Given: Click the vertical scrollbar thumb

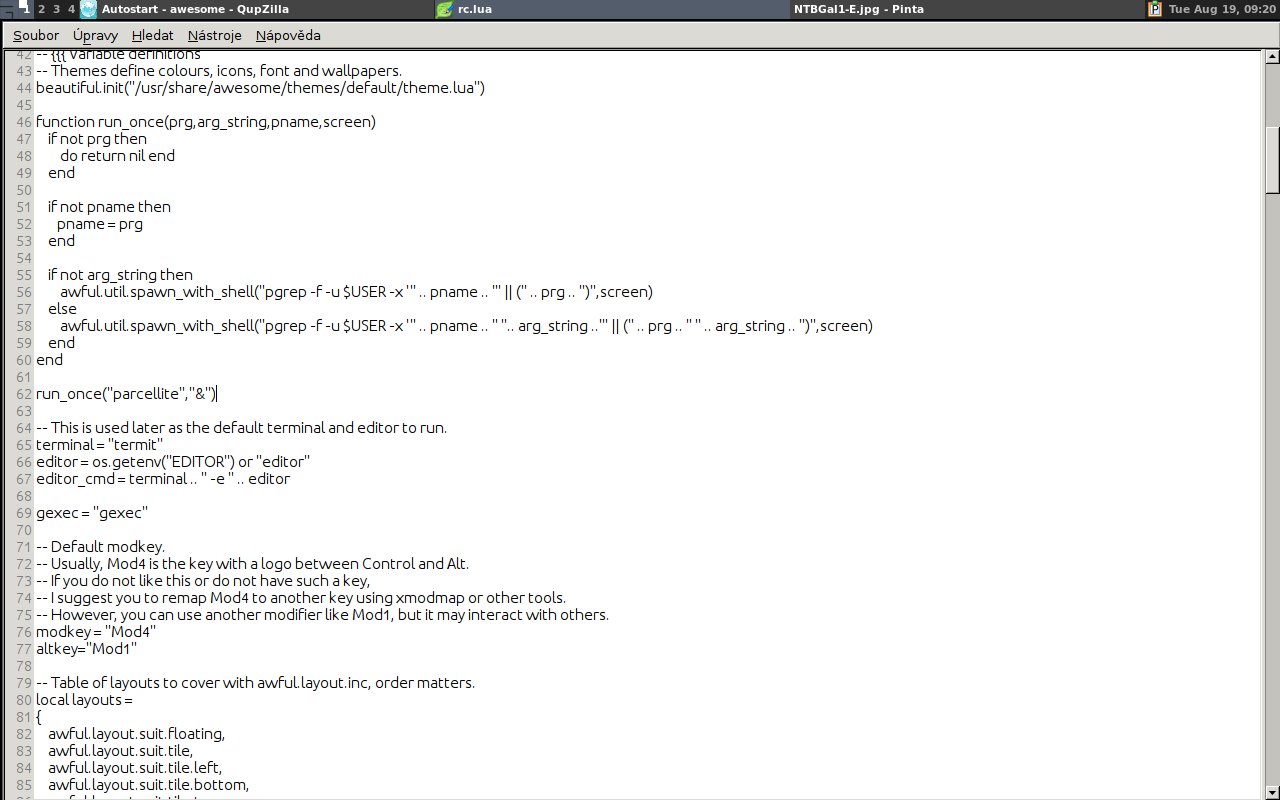Looking at the screenshot, I should (1271, 160).
